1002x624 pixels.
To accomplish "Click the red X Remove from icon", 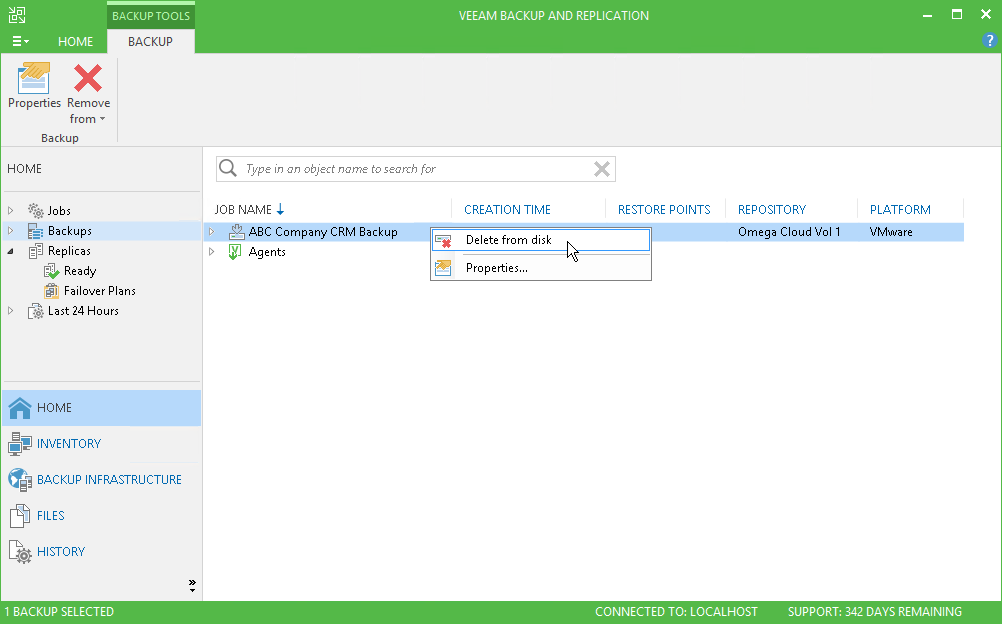I will tap(88, 78).
